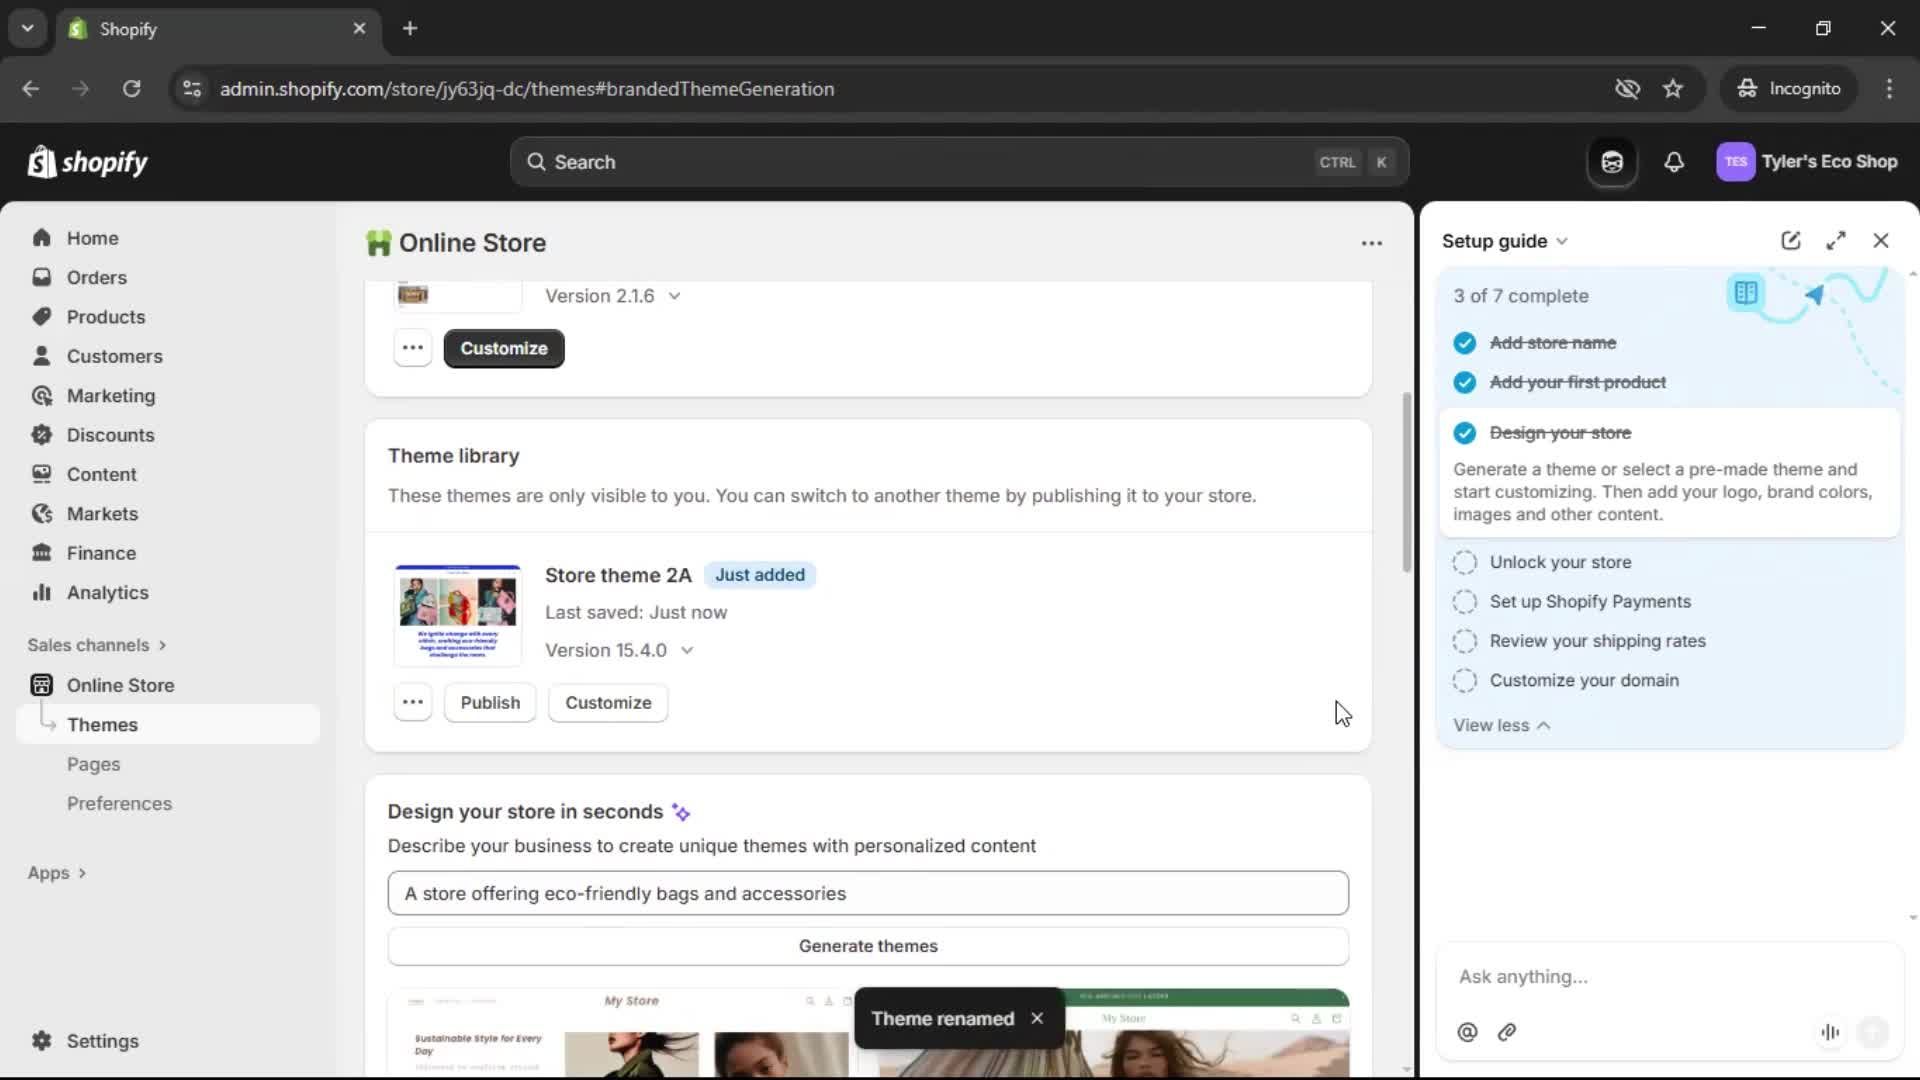
Task: Click the Ask anything input field
Action: (x=1660, y=977)
